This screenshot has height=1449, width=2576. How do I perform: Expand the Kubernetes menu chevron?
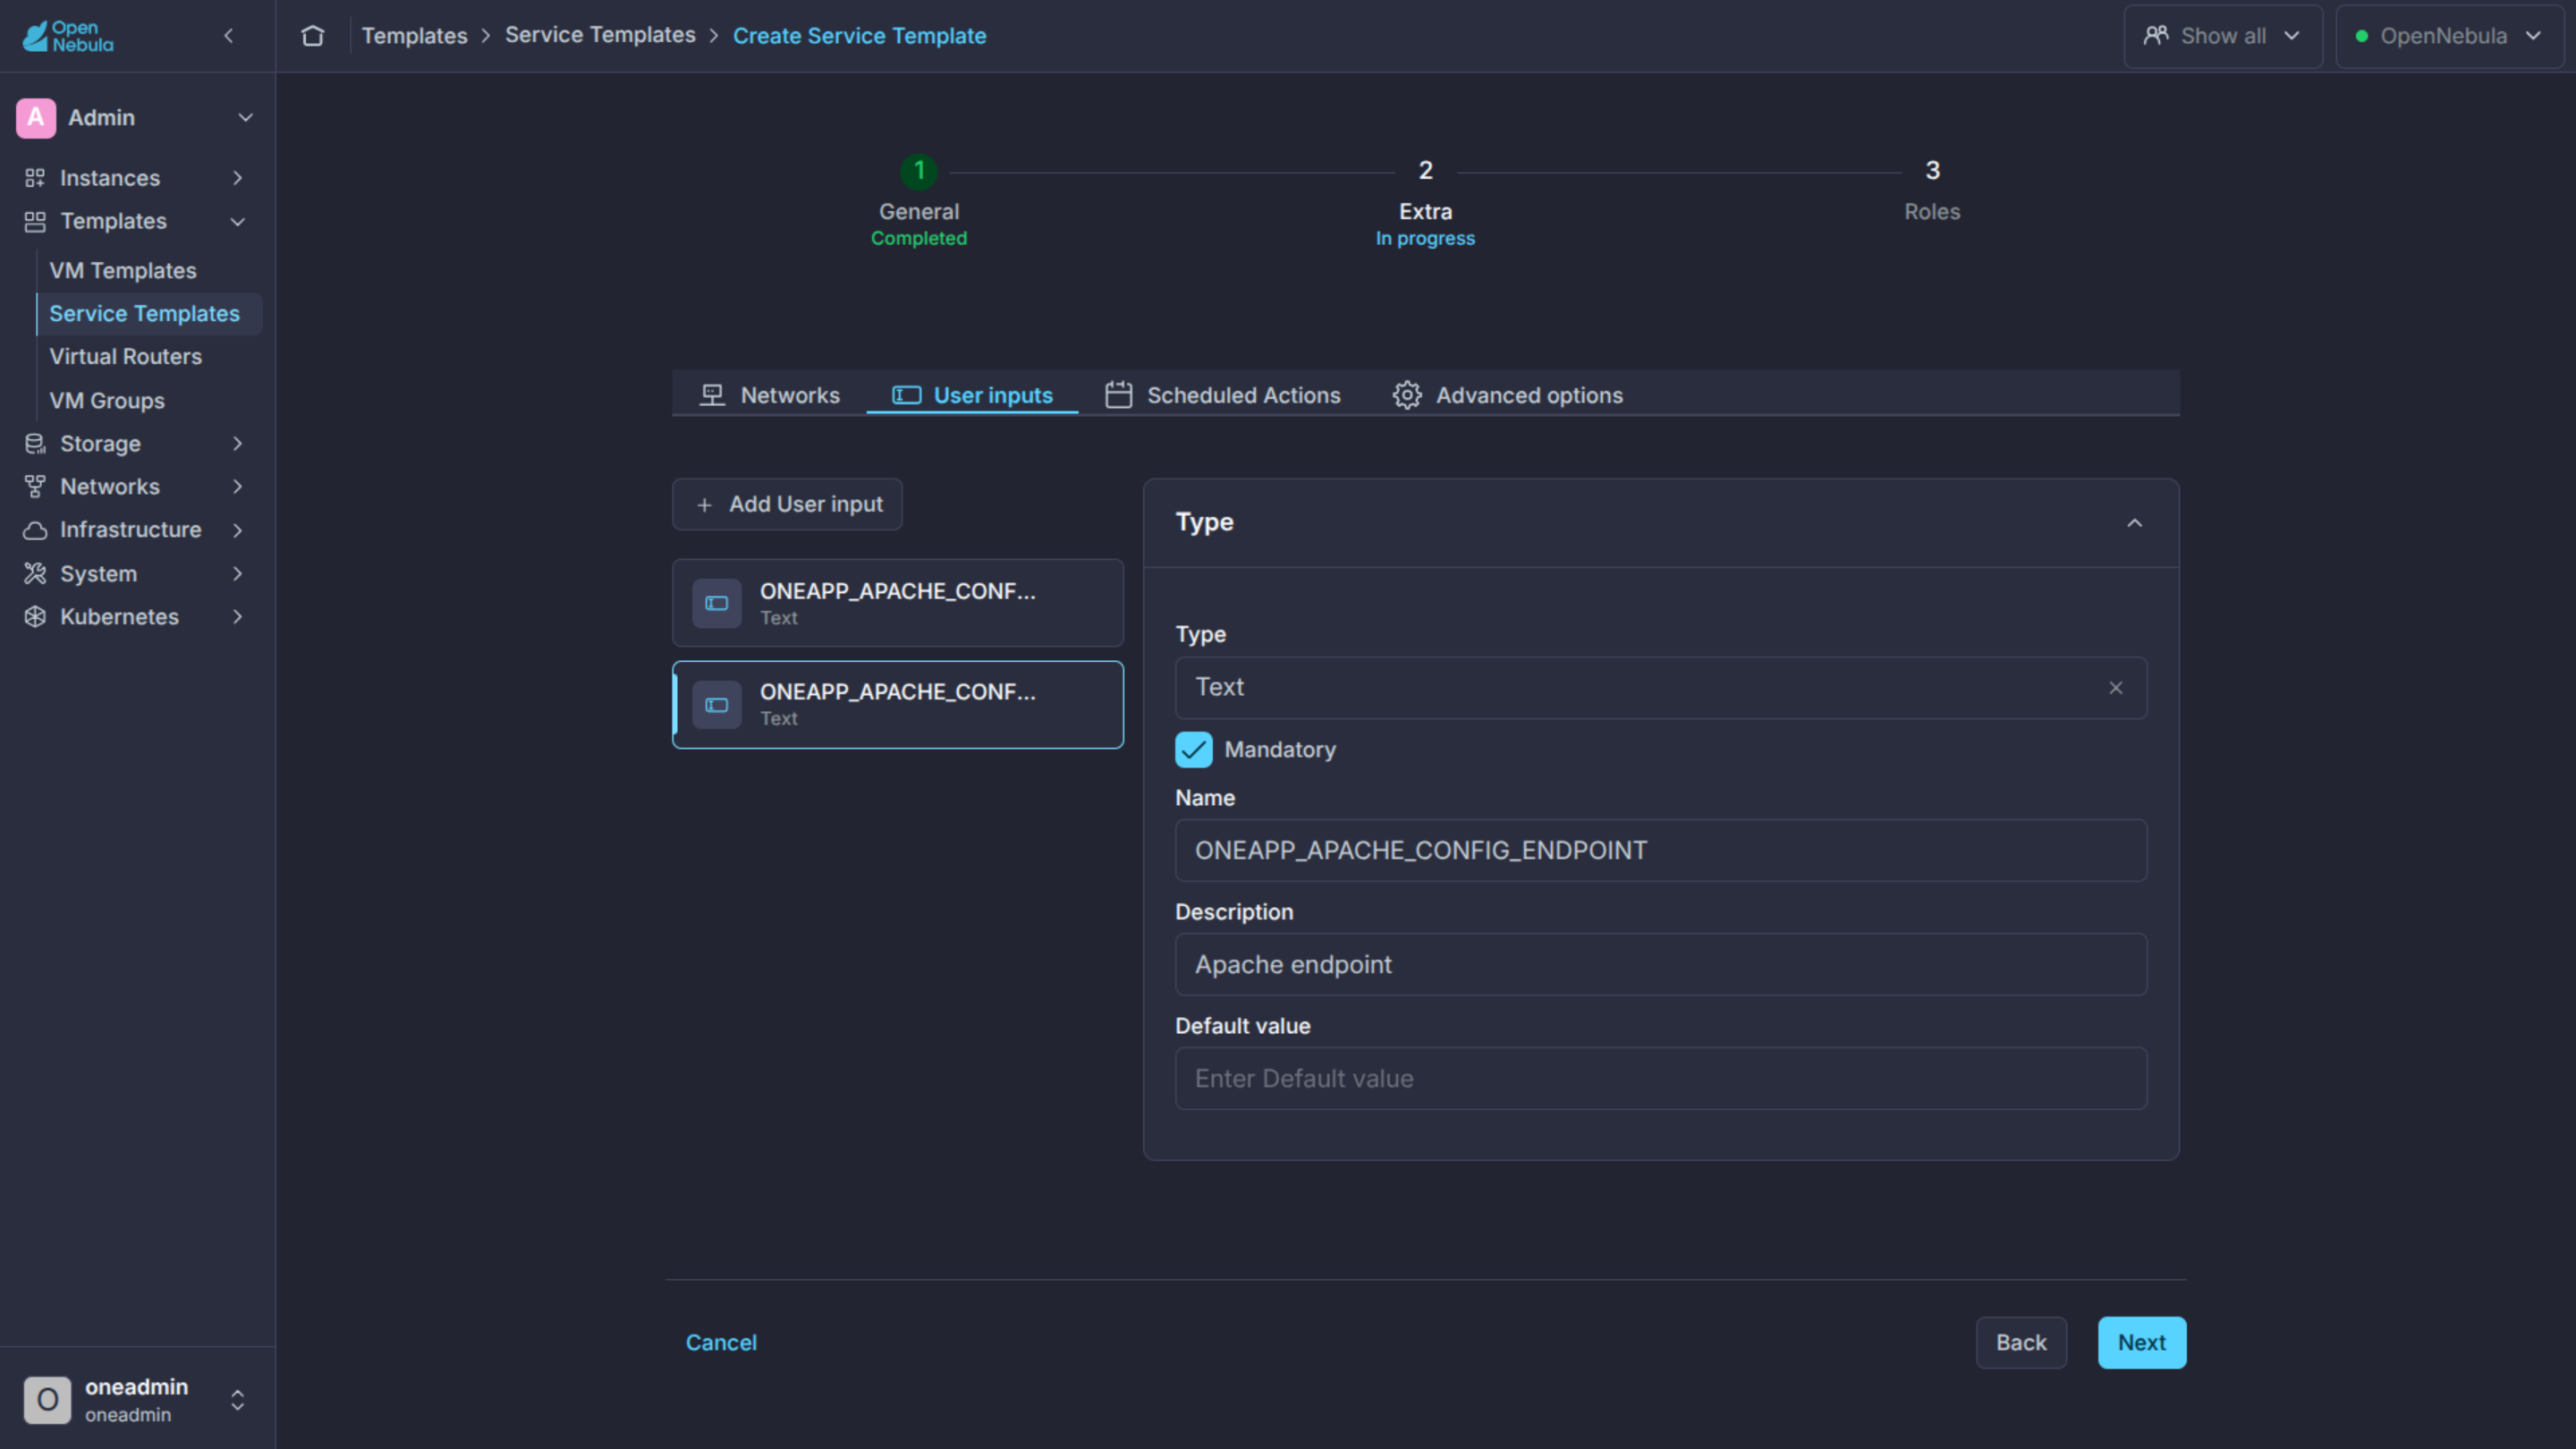[x=238, y=617]
